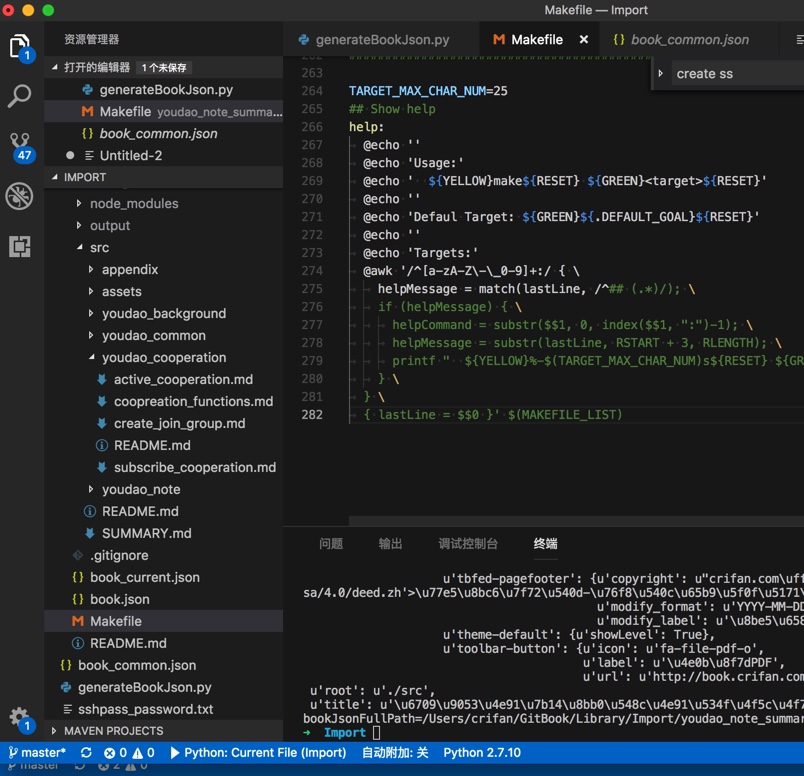The height and width of the screenshot is (776, 804).
Task: Expand the create ss widget arrow
Action: pyautogui.click(x=660, y=73)
